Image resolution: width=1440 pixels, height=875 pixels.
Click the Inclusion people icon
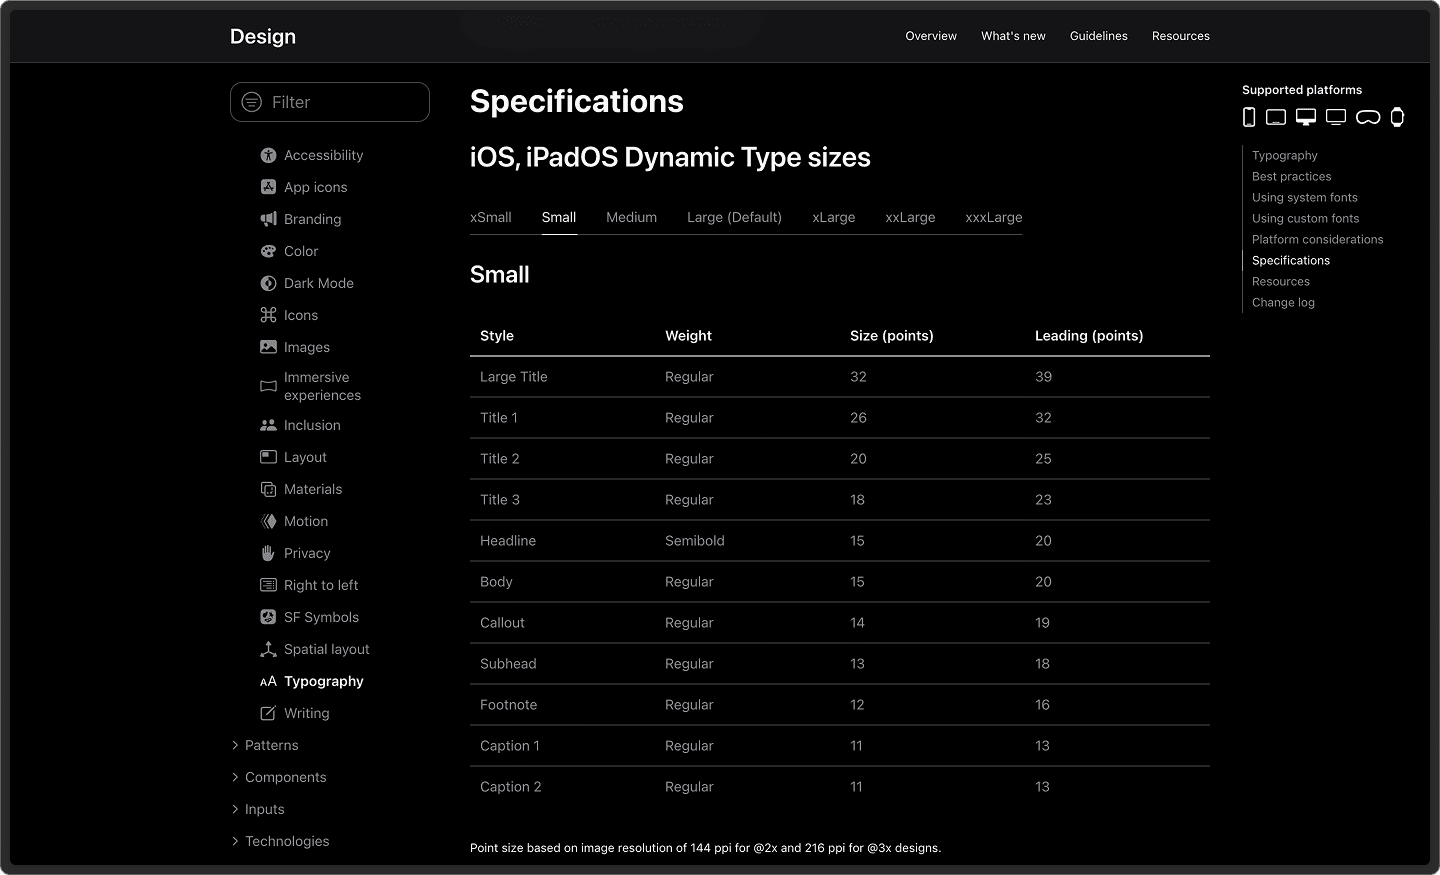coord(268,425)
